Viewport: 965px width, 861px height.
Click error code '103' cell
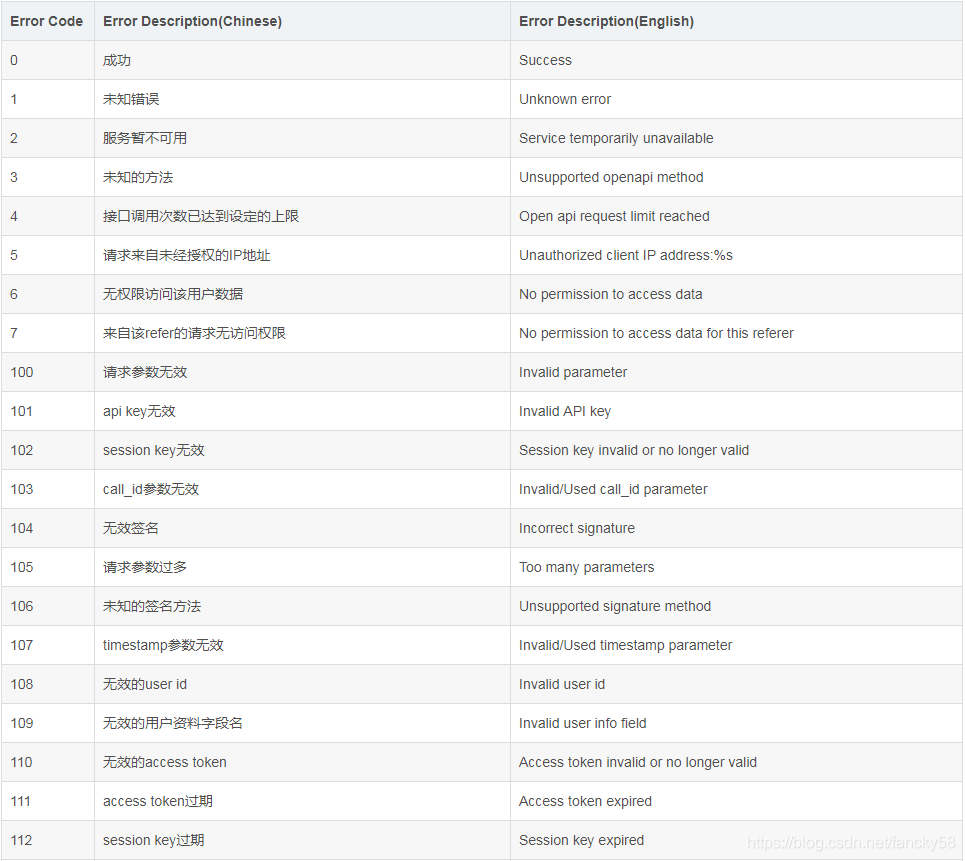coord(47,489)
